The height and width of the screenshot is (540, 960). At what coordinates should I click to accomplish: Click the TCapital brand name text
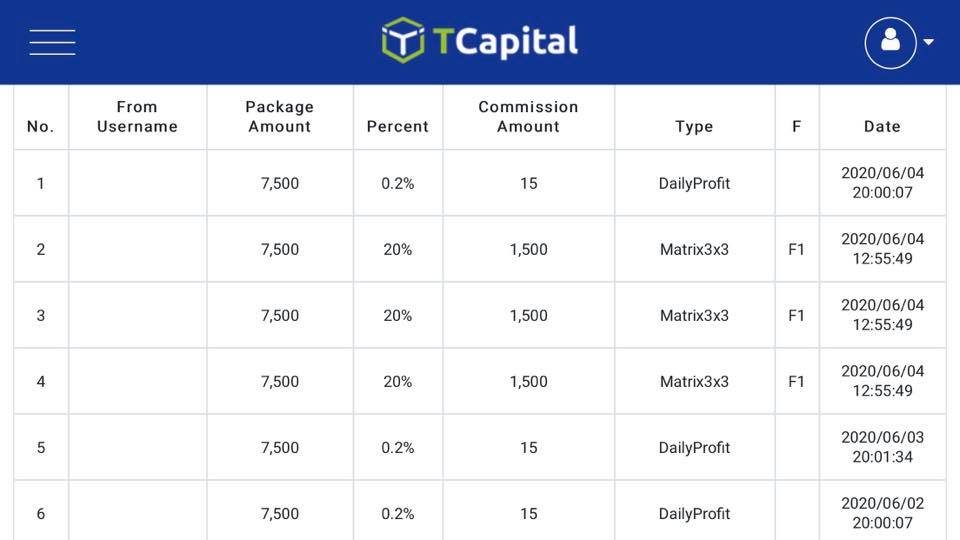505,41
